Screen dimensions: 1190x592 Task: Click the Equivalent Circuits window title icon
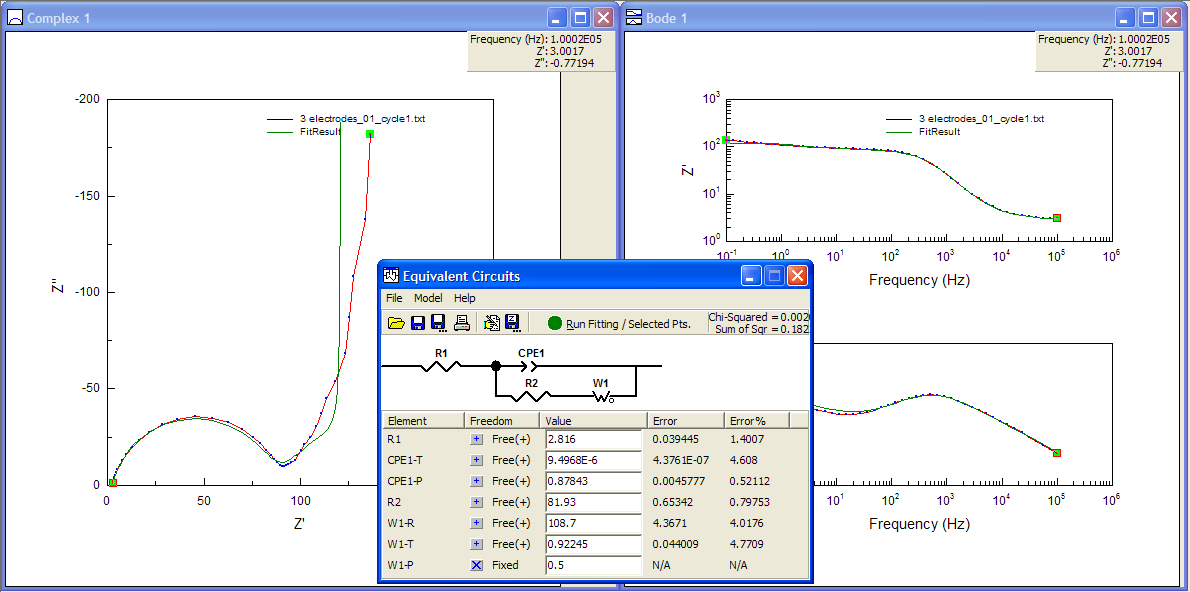[392, 276]
